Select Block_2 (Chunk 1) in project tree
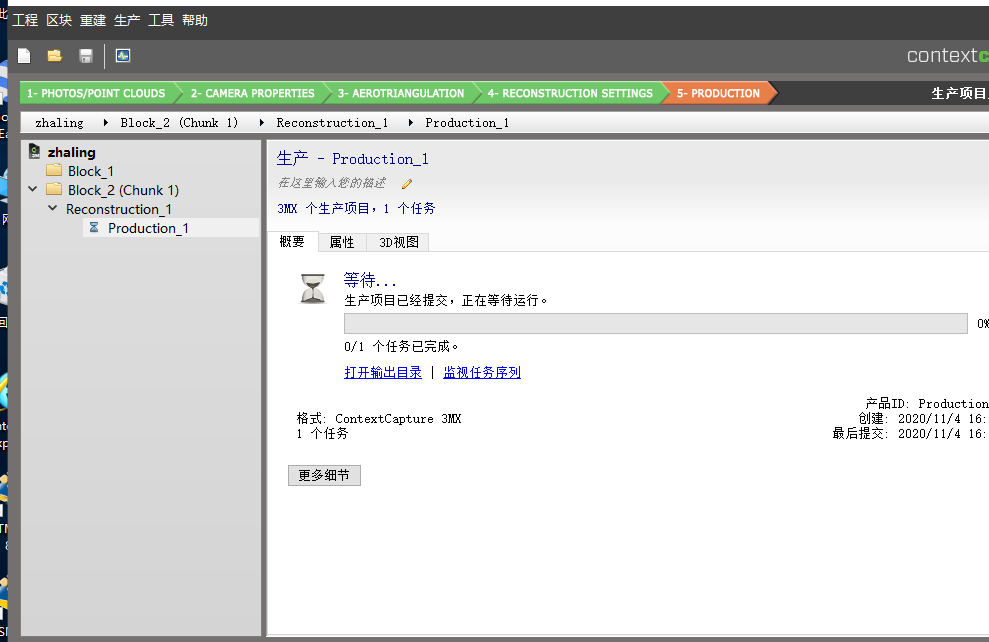This screenshot has height=642, width=989. pyautogui.click(x=124, y=190)
